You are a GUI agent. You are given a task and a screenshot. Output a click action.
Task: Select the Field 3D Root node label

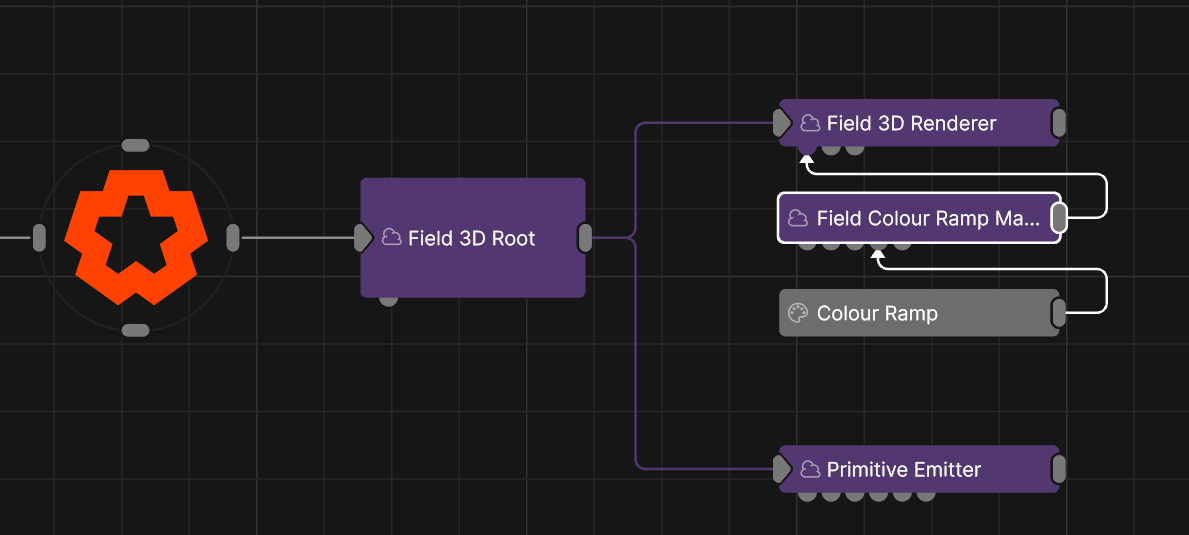pos(471,238)
